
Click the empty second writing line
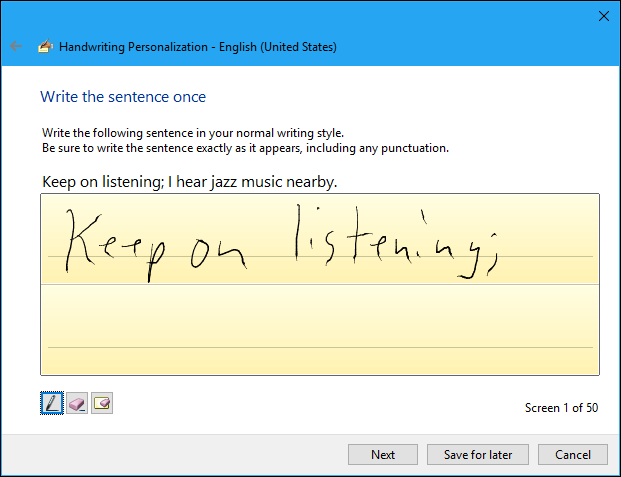[x=320, y=330]
